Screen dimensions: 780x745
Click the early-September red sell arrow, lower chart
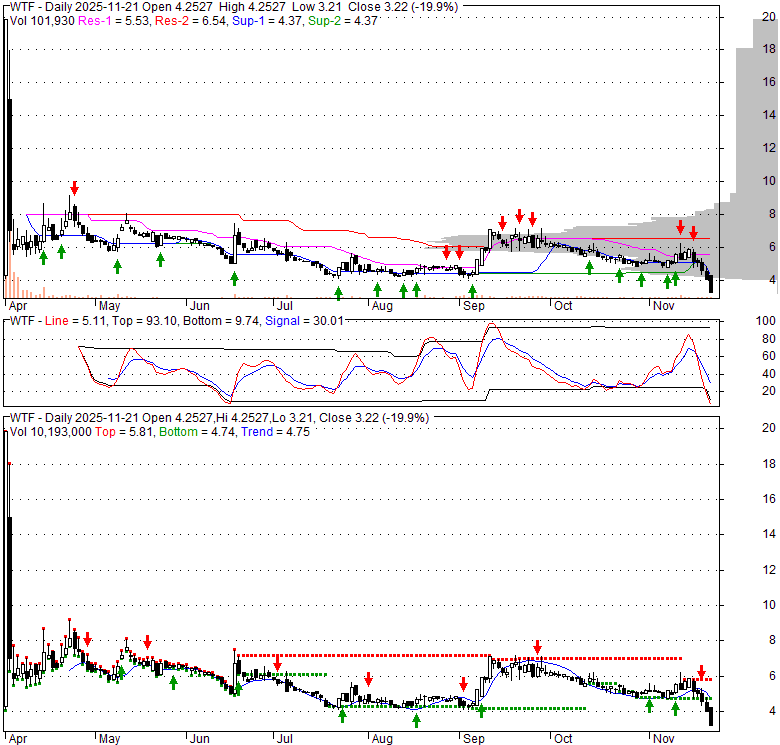point(463,684)
